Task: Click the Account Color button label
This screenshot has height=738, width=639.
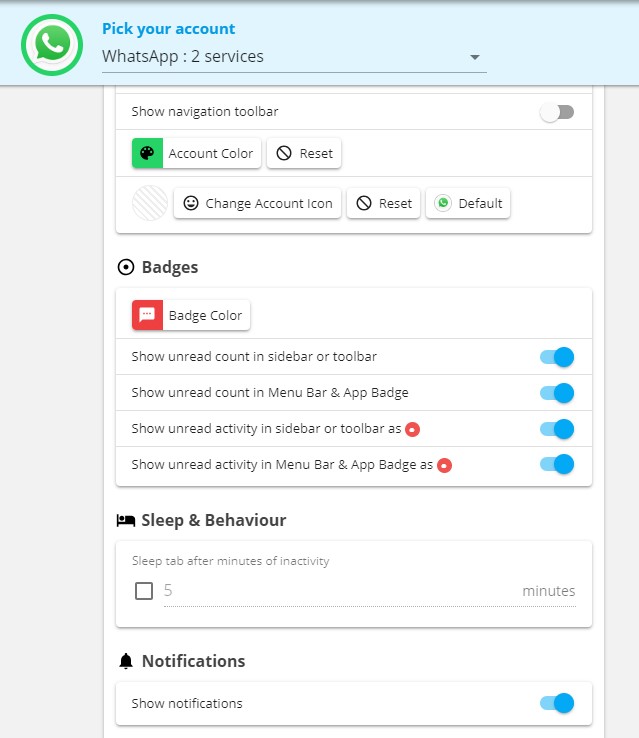Action: pyautogui.click(x=211, y=153)
